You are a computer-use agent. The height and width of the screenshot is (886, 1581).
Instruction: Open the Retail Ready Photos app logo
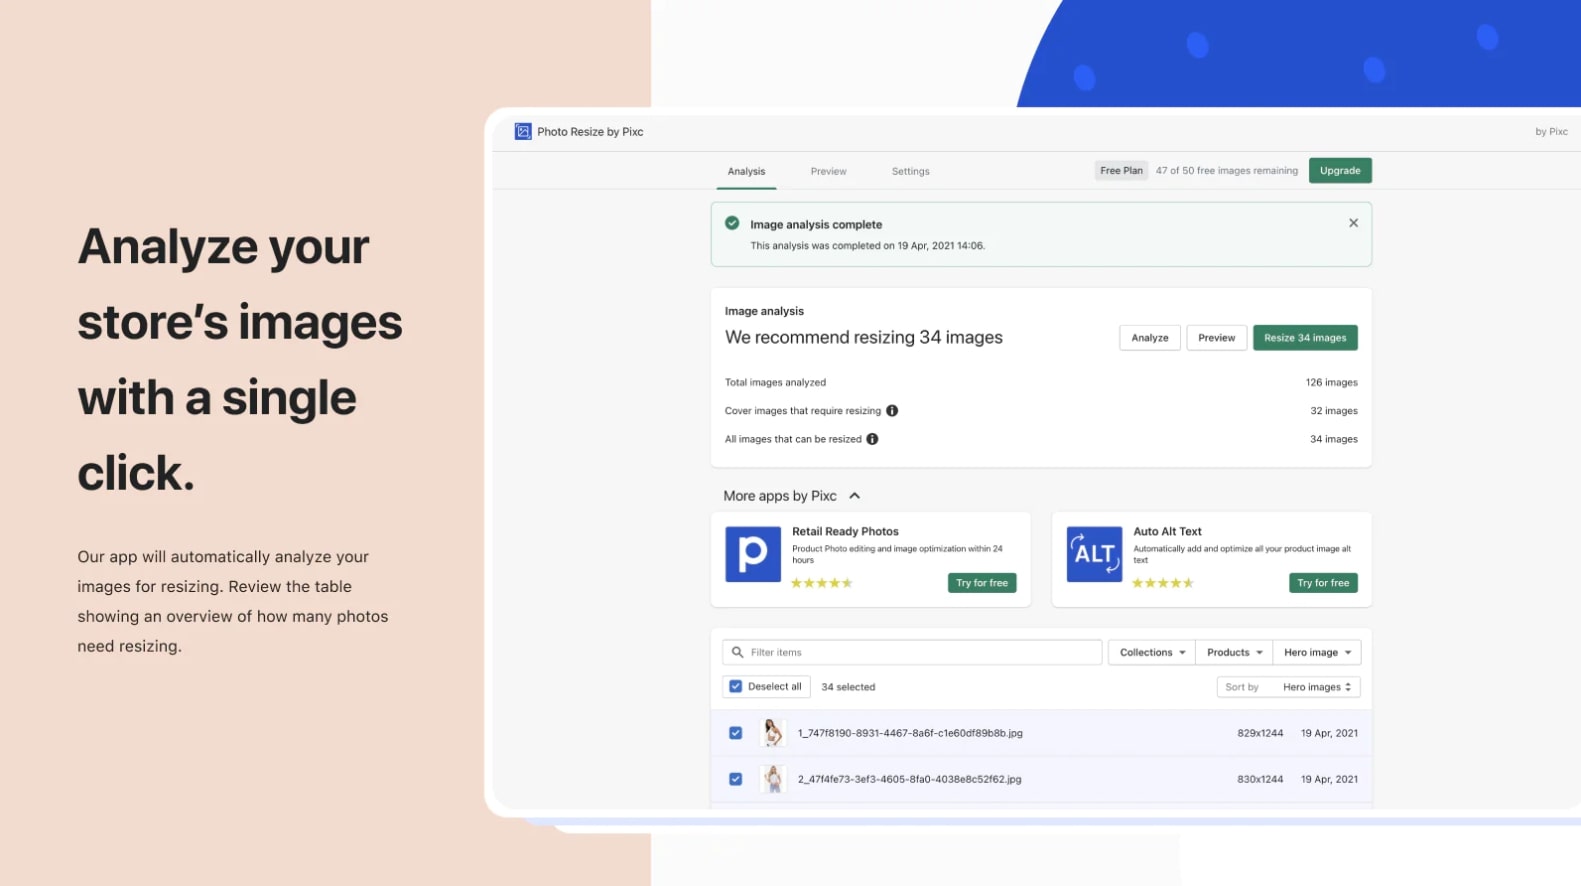tap(753, 554)
